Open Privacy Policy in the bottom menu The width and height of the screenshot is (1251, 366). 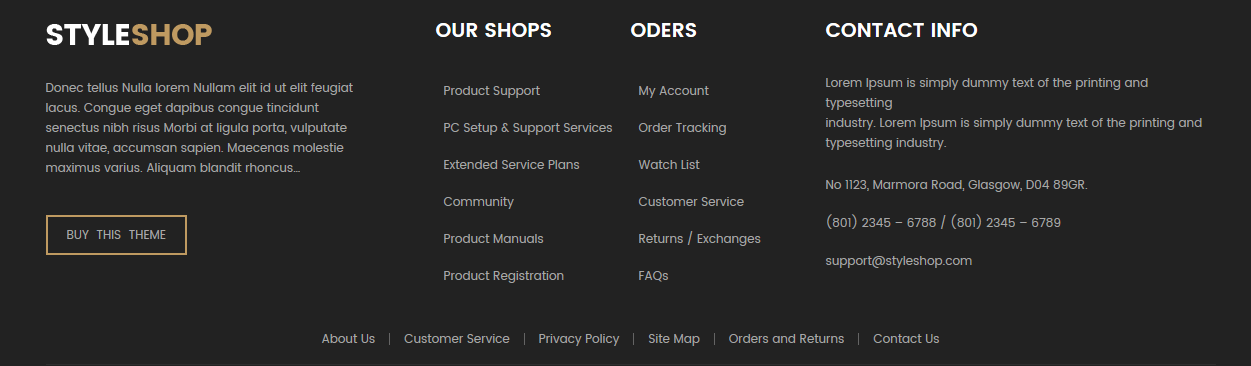click(x=578, y=339)
